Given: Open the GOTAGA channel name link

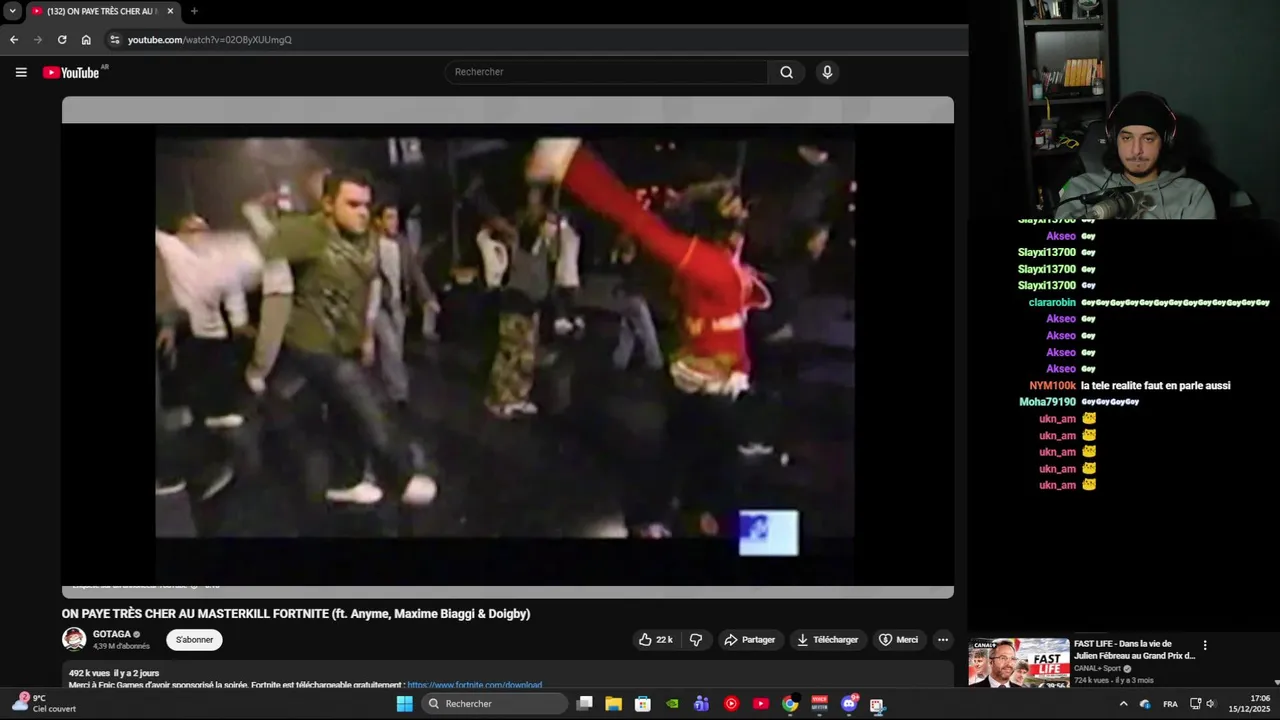Looking at the screenshot, I should tap(111, 634).
